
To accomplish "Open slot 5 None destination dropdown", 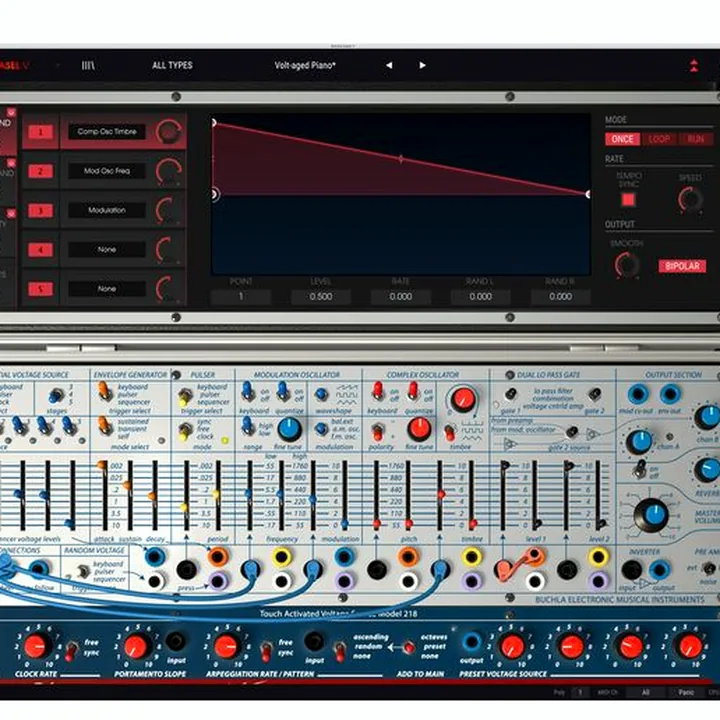I will tap(107, 289).
